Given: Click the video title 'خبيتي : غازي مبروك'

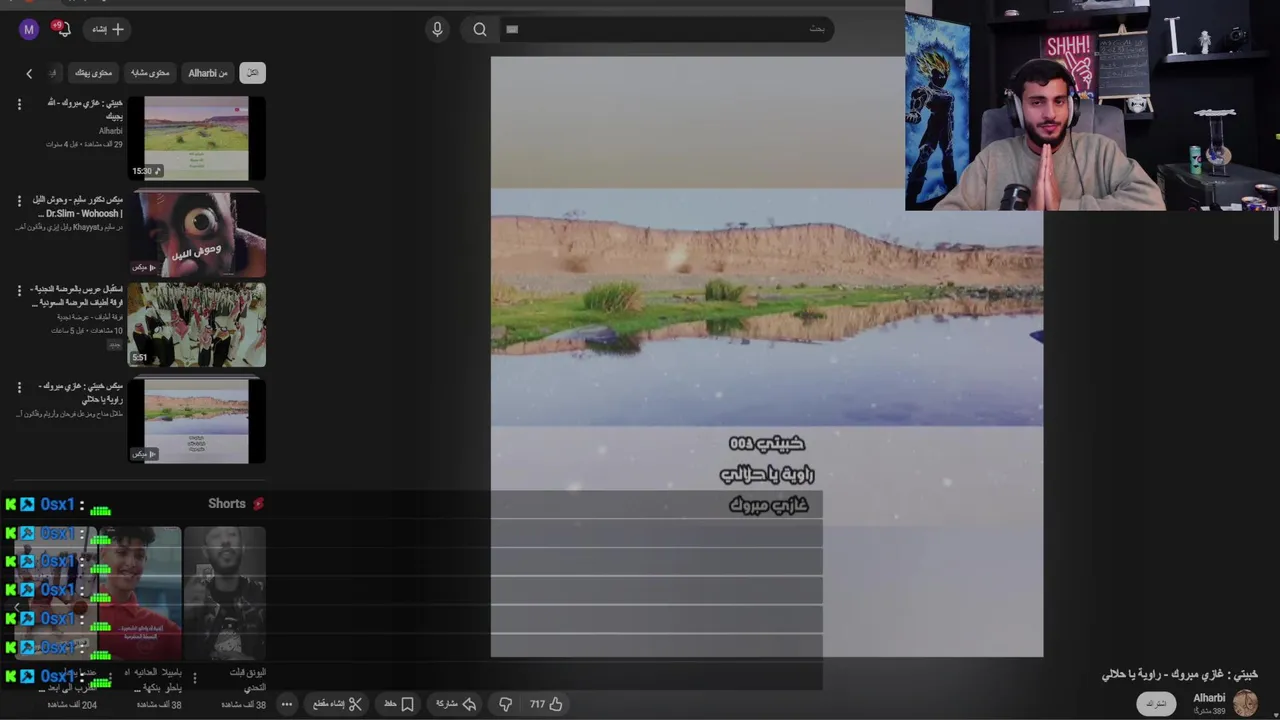Looking at the screenshot, I should (x=1180, y=674).
